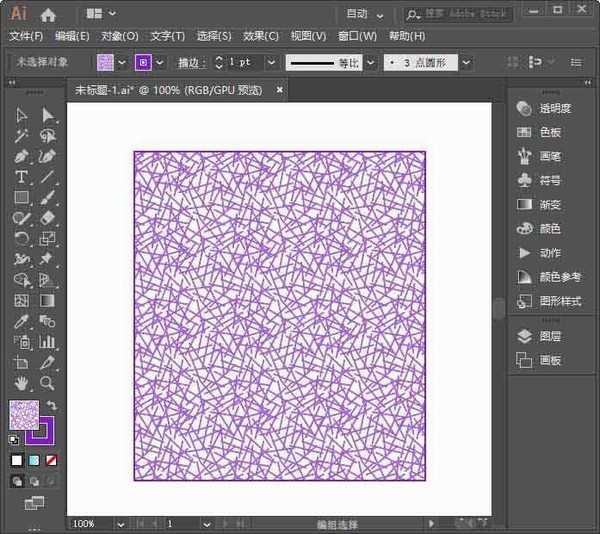
Task: Reset to default fill and stroke
Action: (14, 439)
